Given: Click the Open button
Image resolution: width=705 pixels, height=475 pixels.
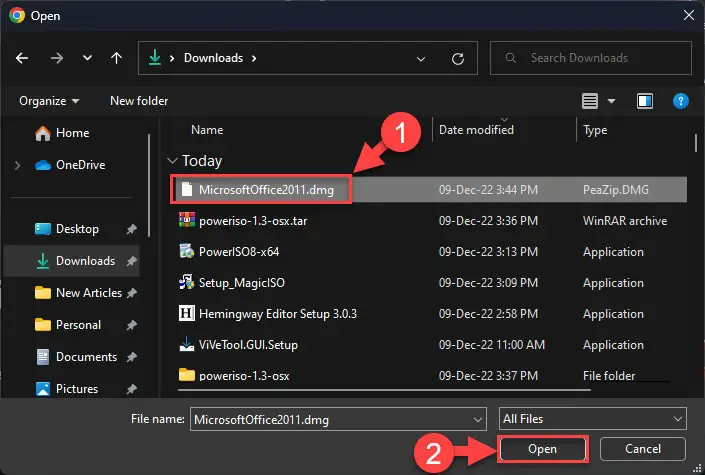Looking at the screenshot, I should [543, 449].
